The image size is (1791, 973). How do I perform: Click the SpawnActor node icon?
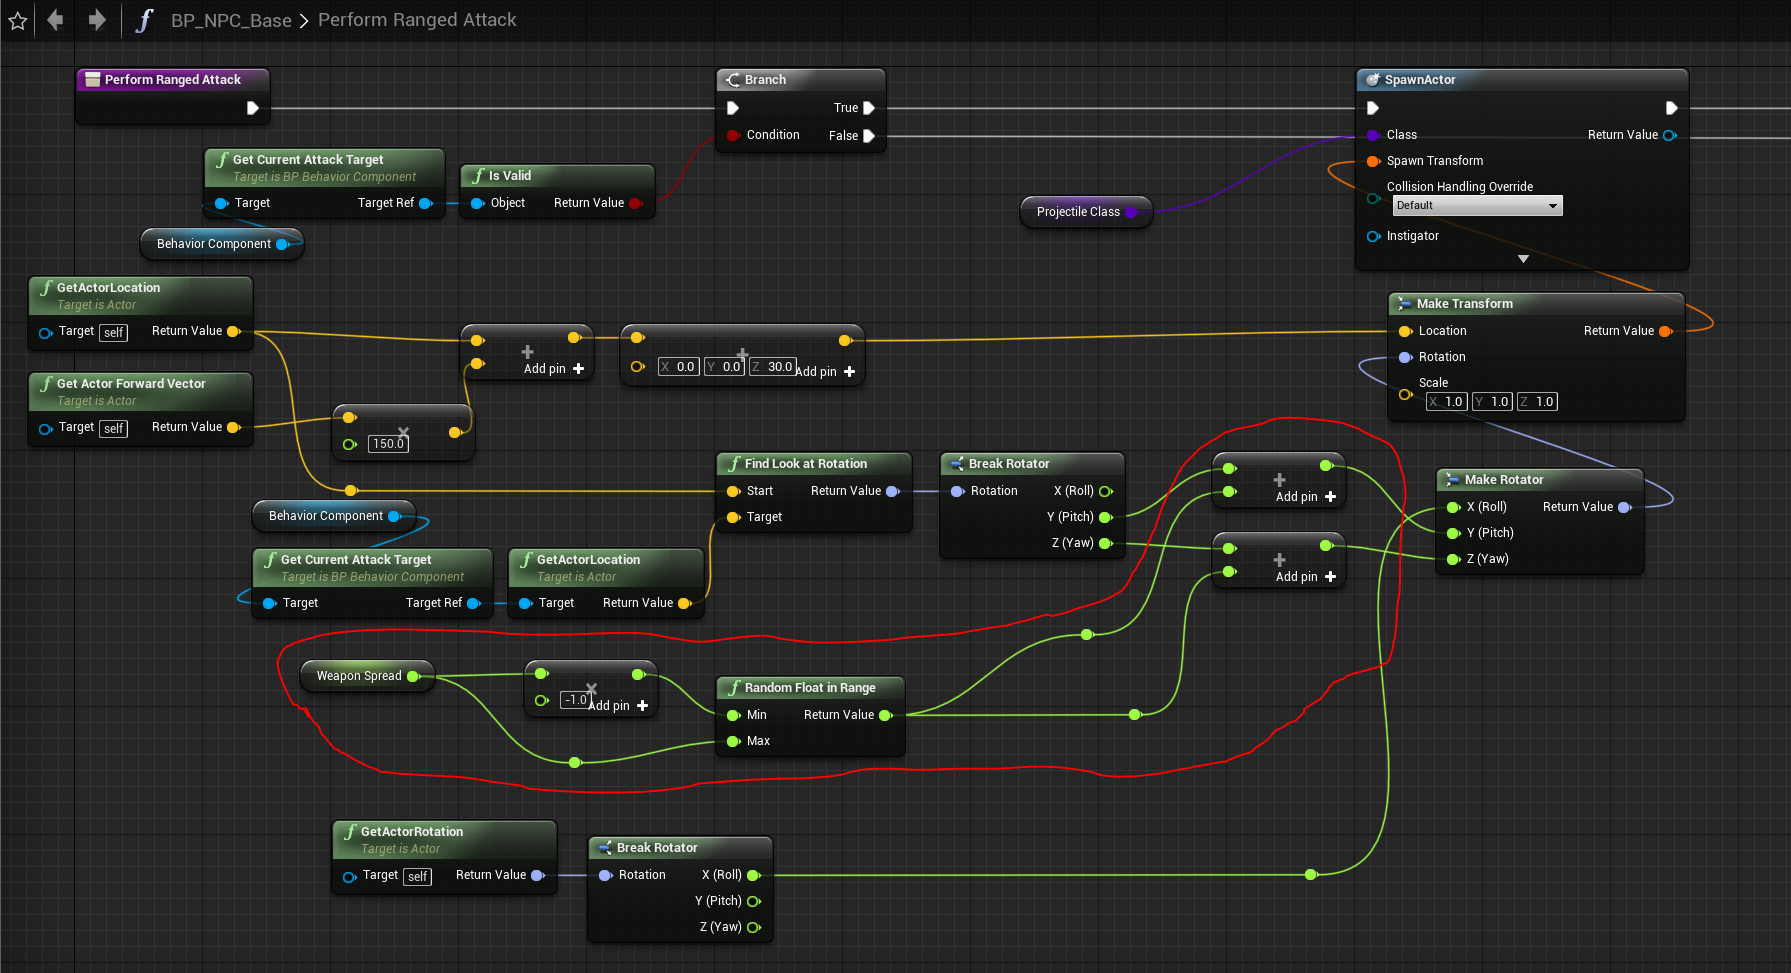point(1373,80)
